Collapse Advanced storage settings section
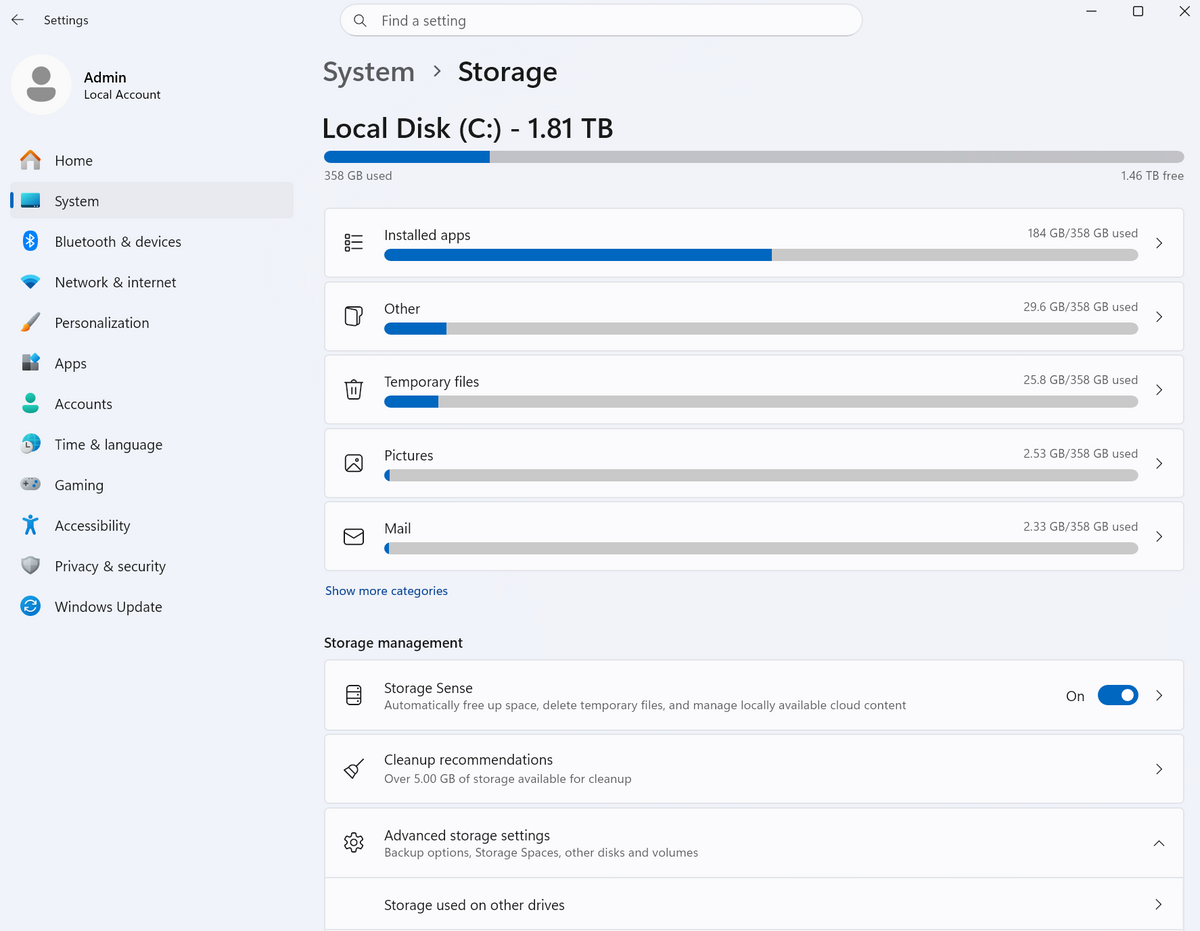 [x=1159, y=843]
